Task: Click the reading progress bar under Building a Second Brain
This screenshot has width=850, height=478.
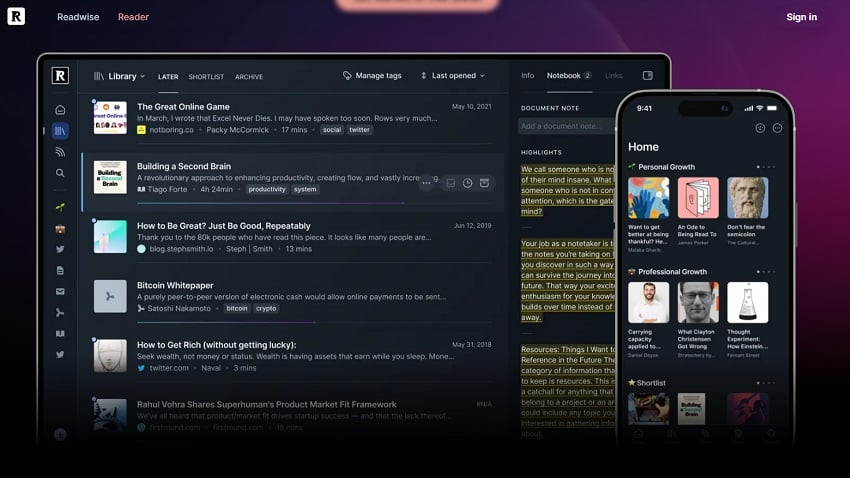Action: [x=314, y=203]
